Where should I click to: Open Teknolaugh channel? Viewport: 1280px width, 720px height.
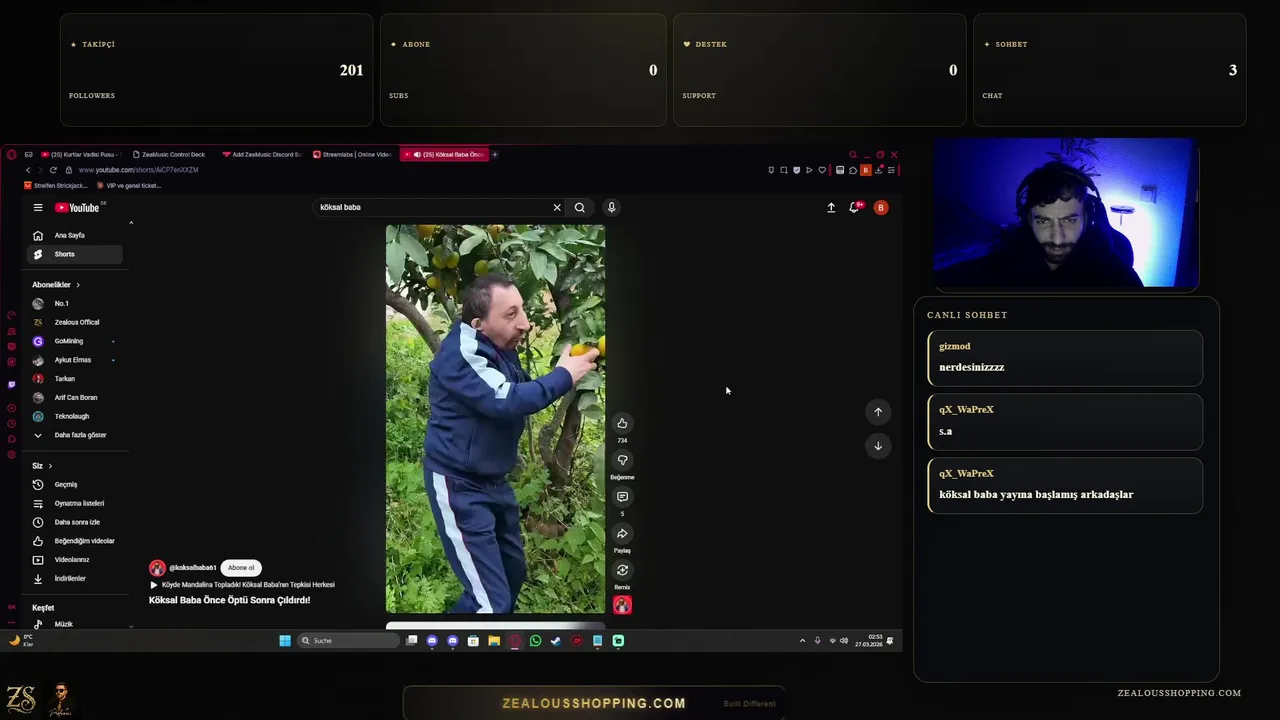(75, 416)
